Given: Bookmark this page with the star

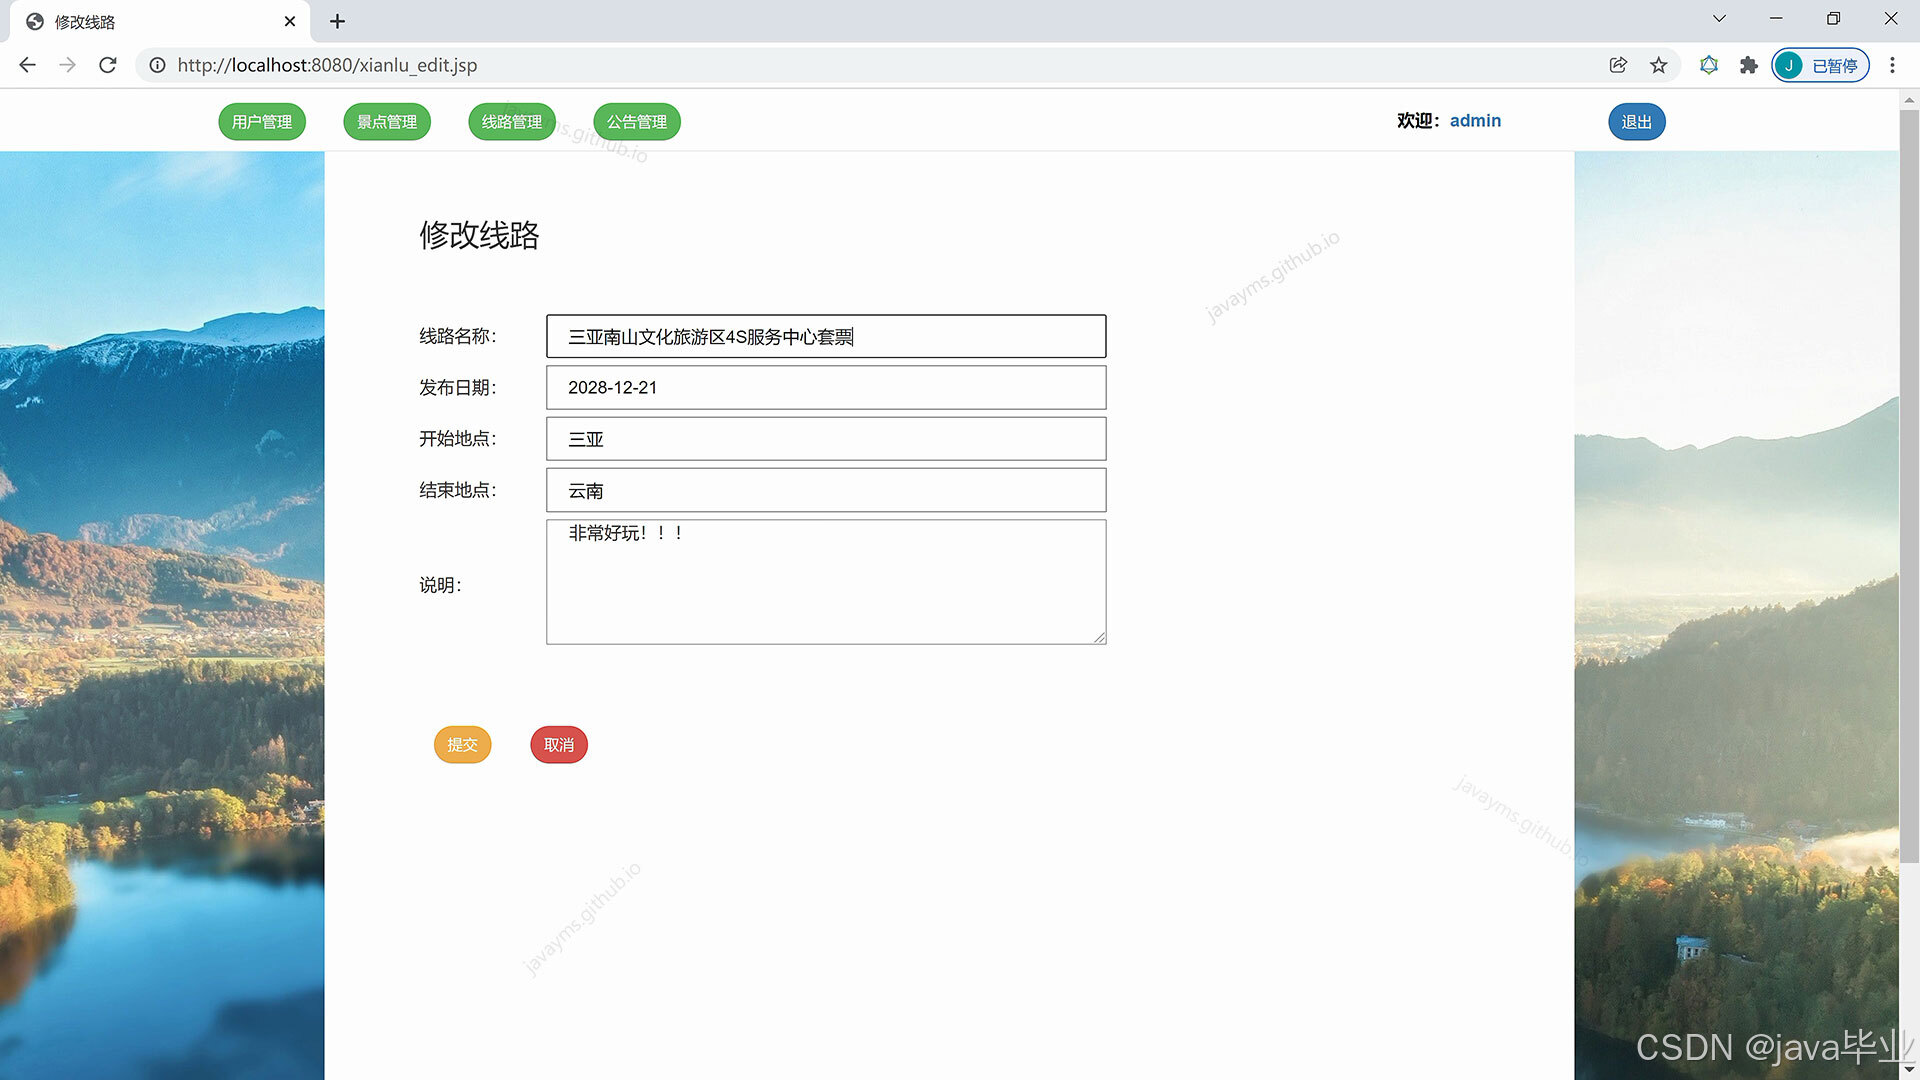Looking at the screenshot, I should pyautogui.click(x=1659, y=65).
